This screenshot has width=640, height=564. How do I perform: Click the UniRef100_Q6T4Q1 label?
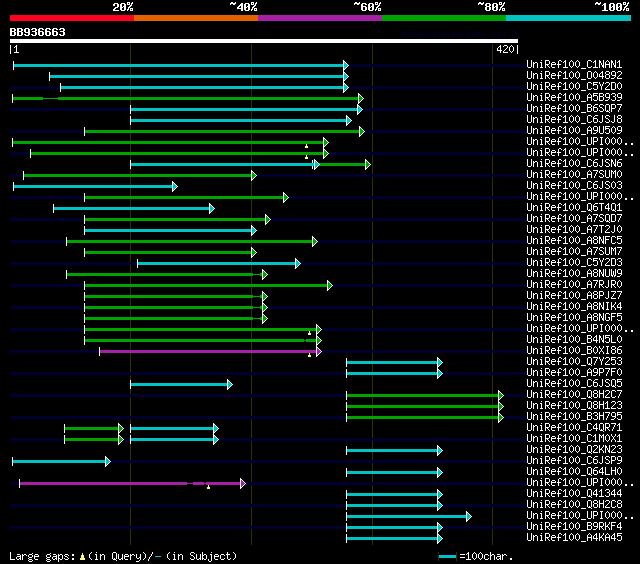574,208
